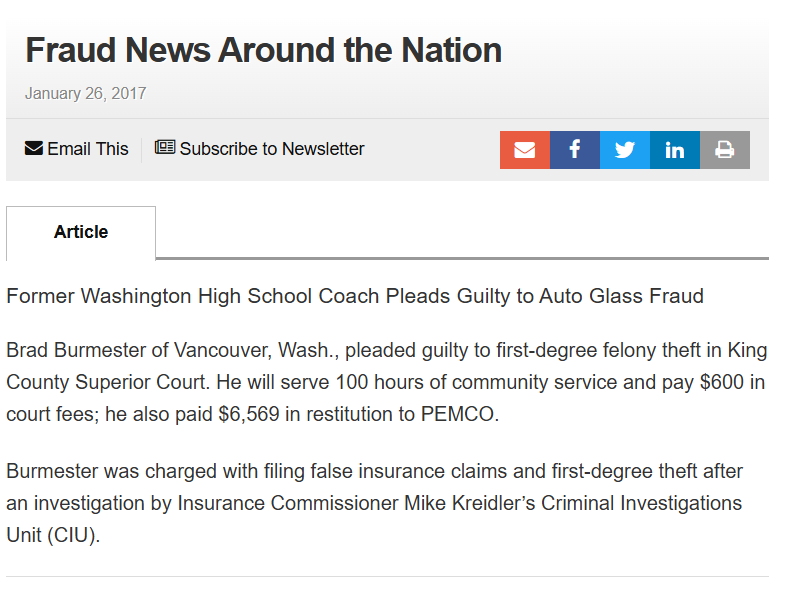The height and width of the screenshot is (601, 798).
Task: Open the Email This link text
Action: tap(88, 149)
